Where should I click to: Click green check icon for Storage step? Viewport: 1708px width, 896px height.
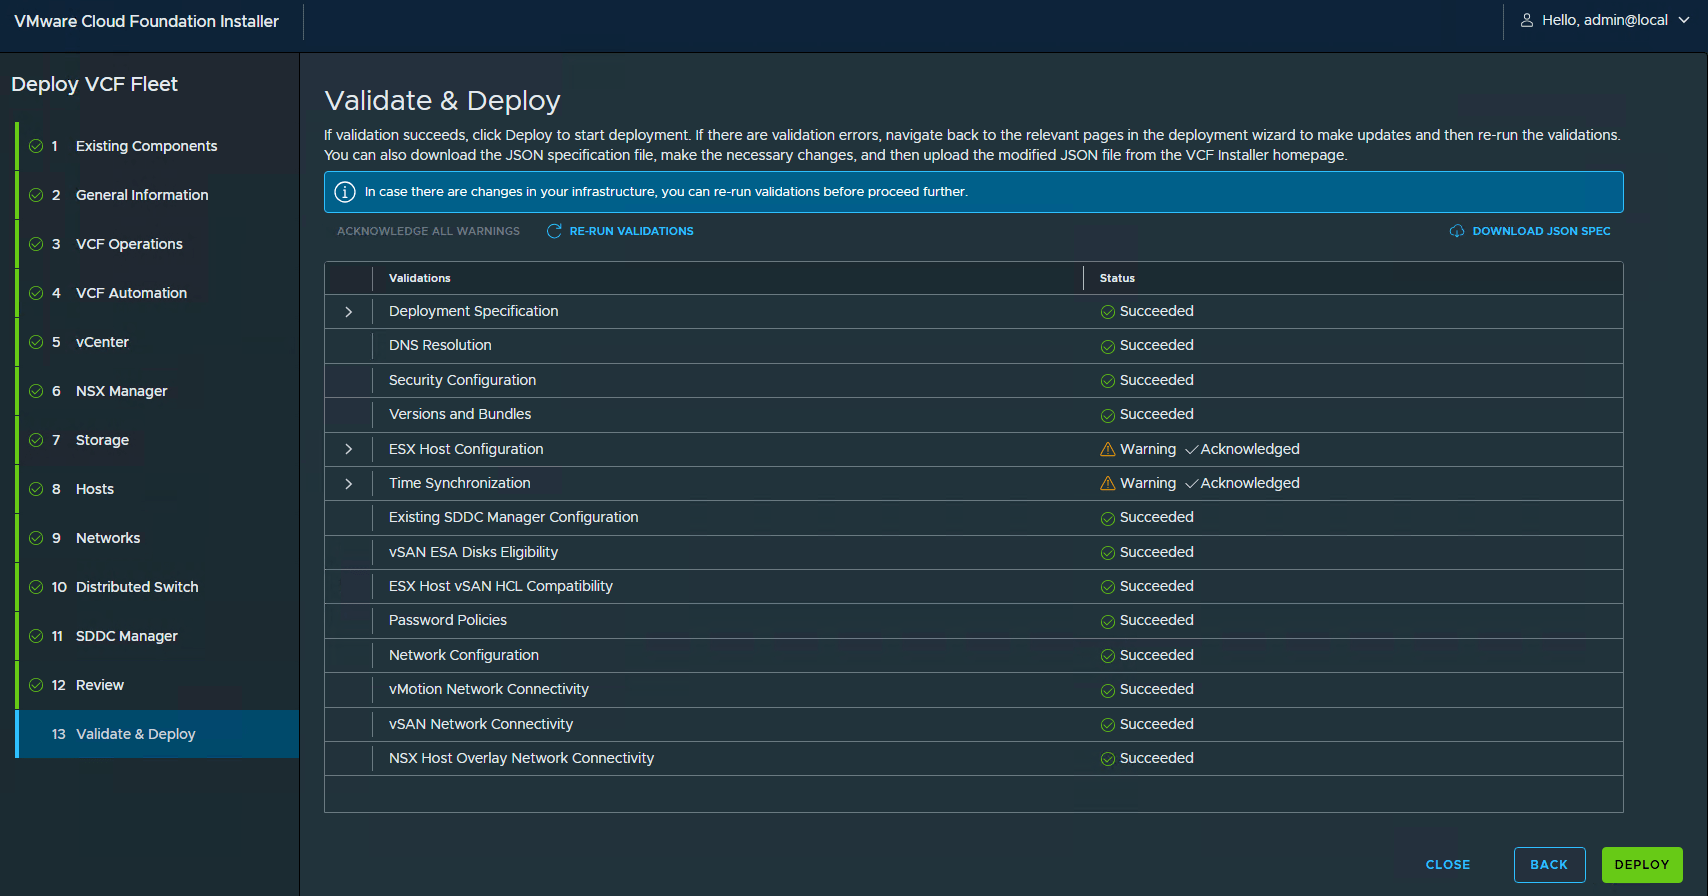(36, 440)
